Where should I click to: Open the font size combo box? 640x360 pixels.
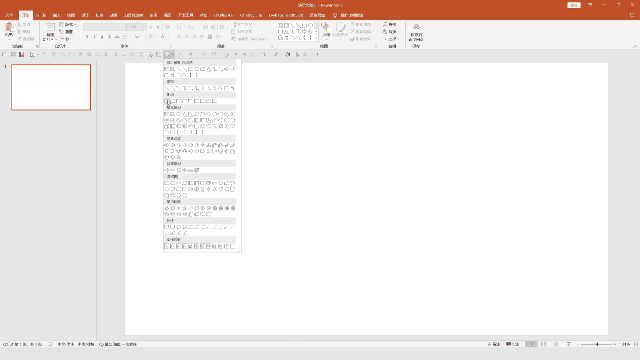138,27
